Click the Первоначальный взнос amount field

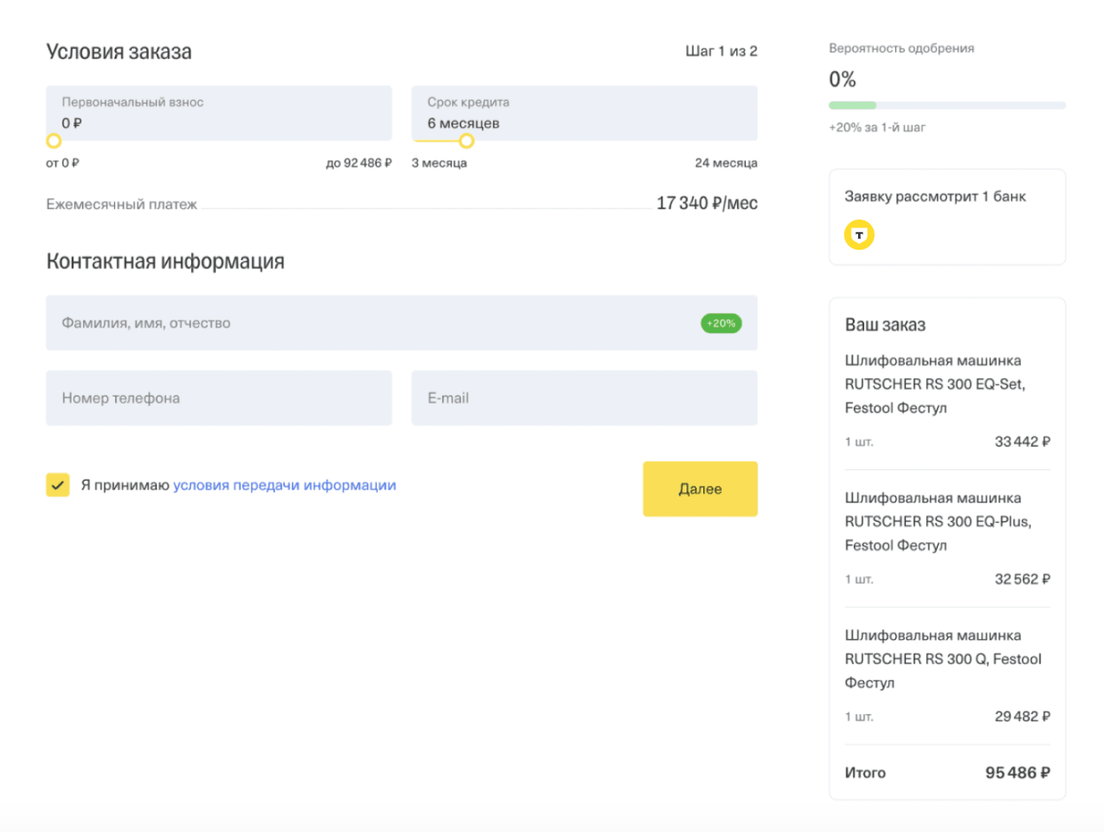(218, 113)
